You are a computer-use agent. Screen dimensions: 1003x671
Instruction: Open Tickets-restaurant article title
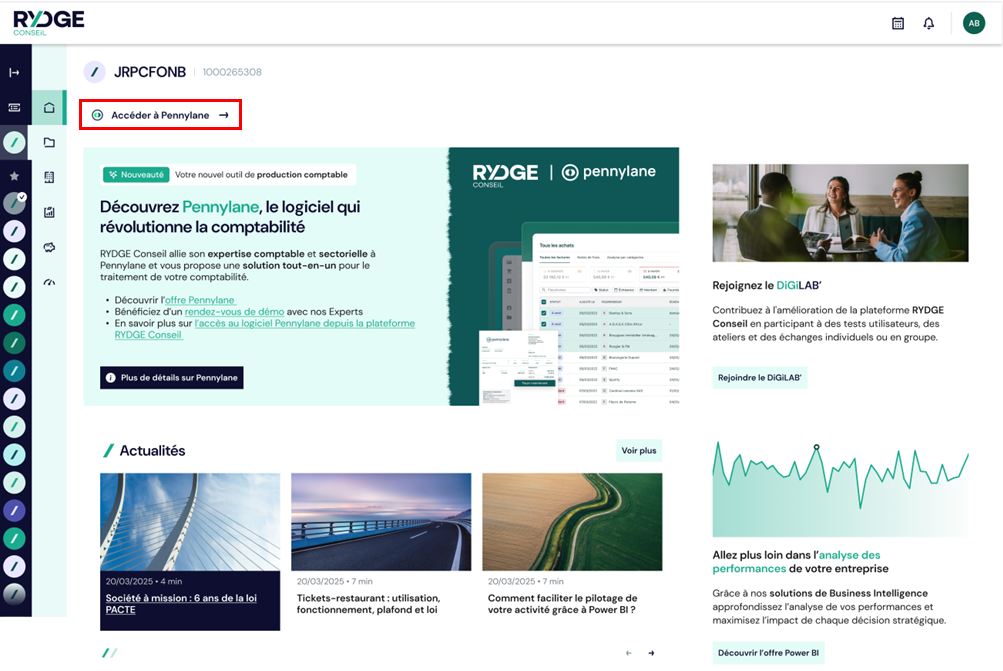coord(368,604)
